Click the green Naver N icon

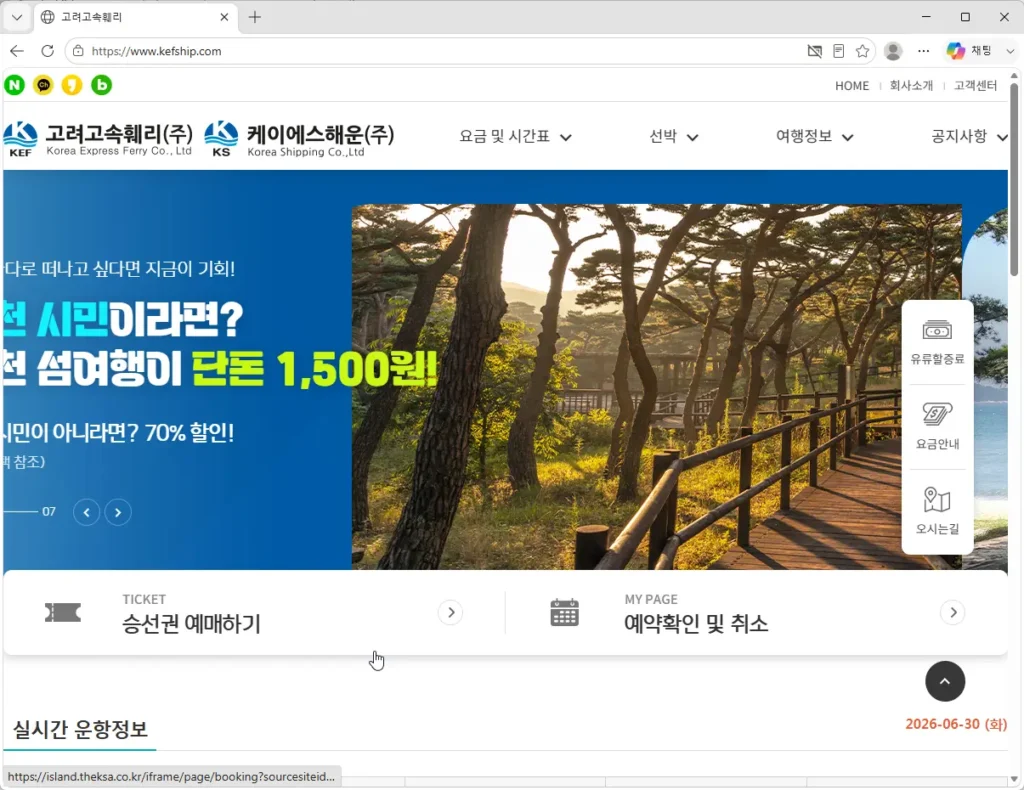[14, 85]
